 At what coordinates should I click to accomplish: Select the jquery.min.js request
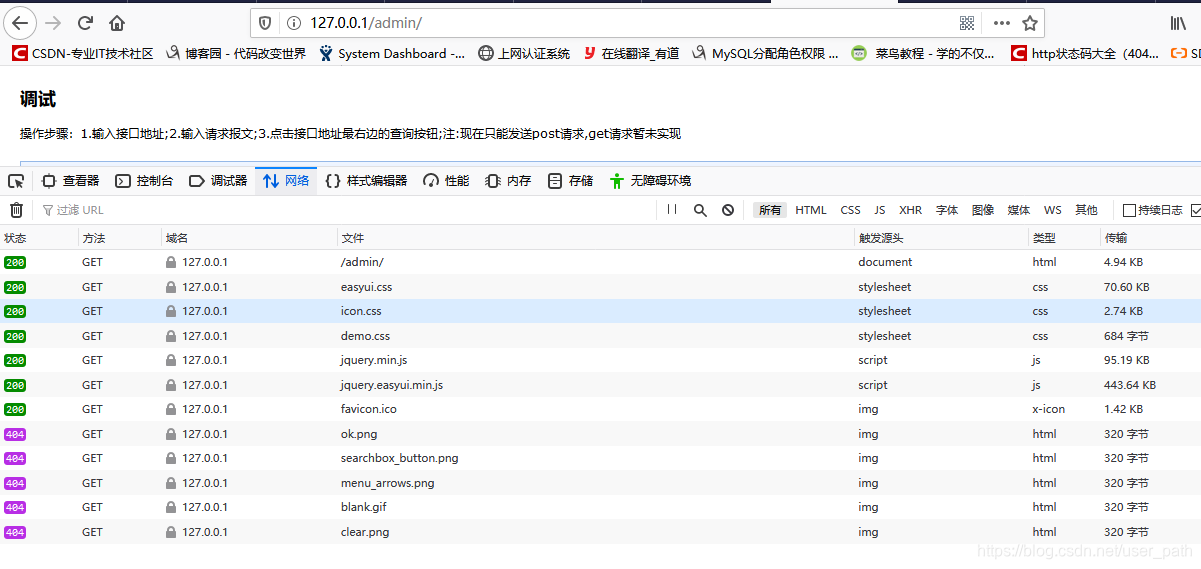tap(600, 360)
